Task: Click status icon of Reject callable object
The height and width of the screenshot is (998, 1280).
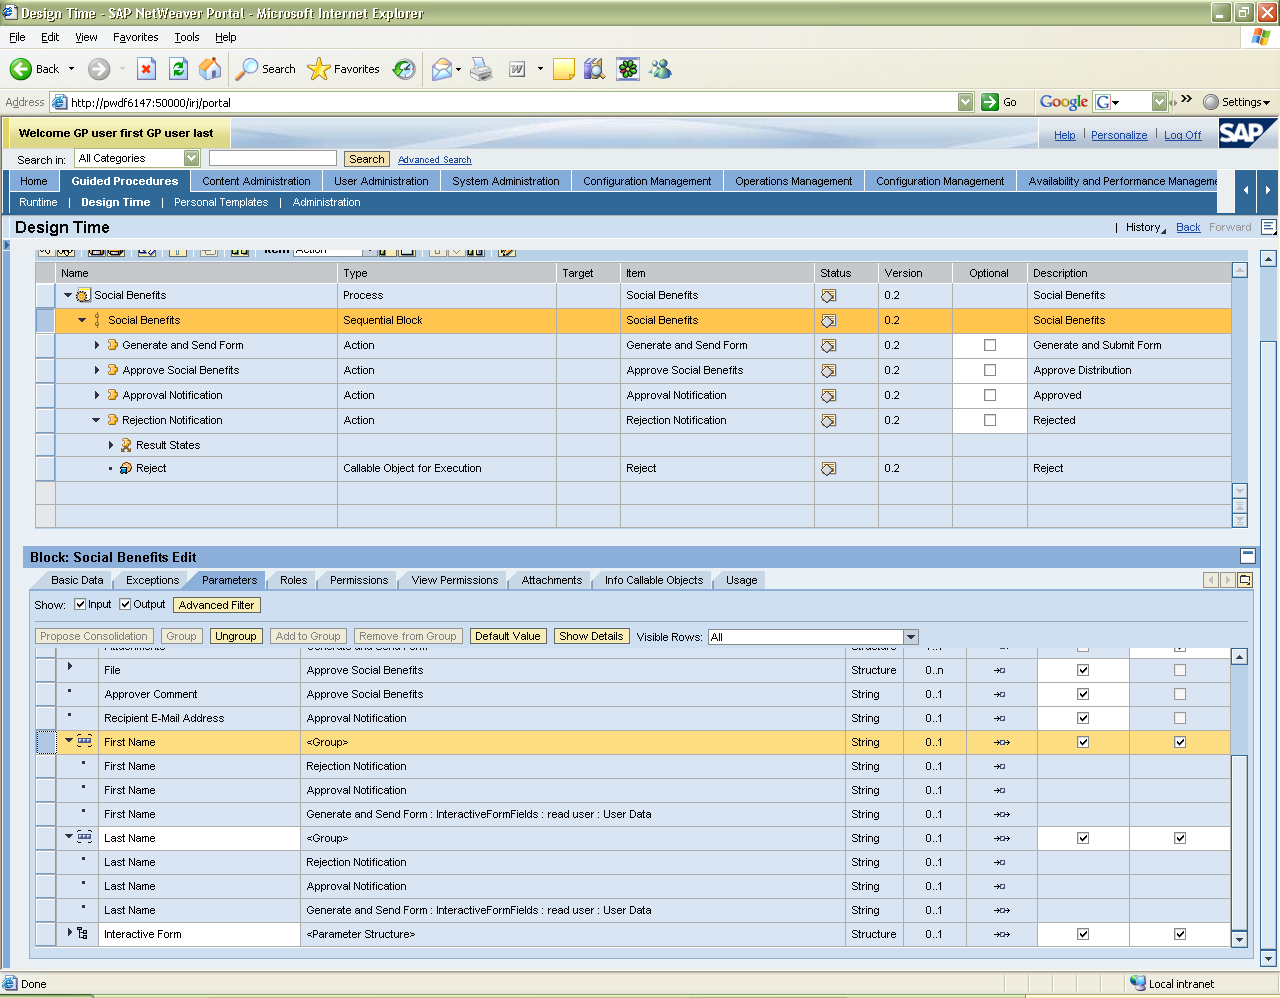Action: tap(828, 469)
